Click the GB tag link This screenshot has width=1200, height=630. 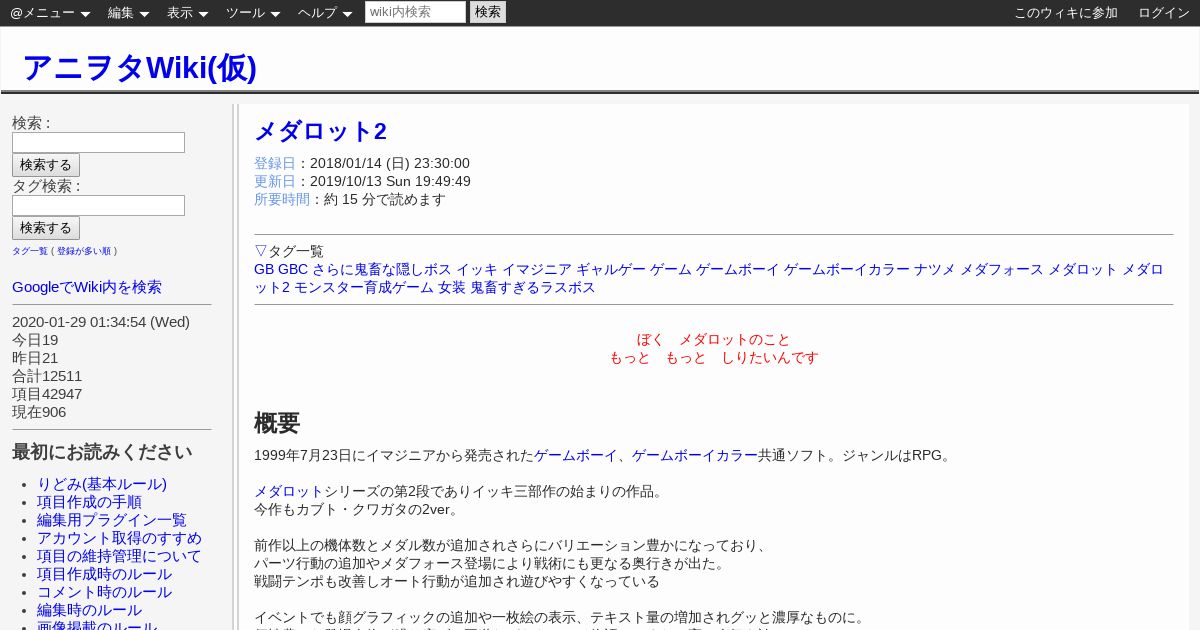pyautogui.click(x=264, y=269)
